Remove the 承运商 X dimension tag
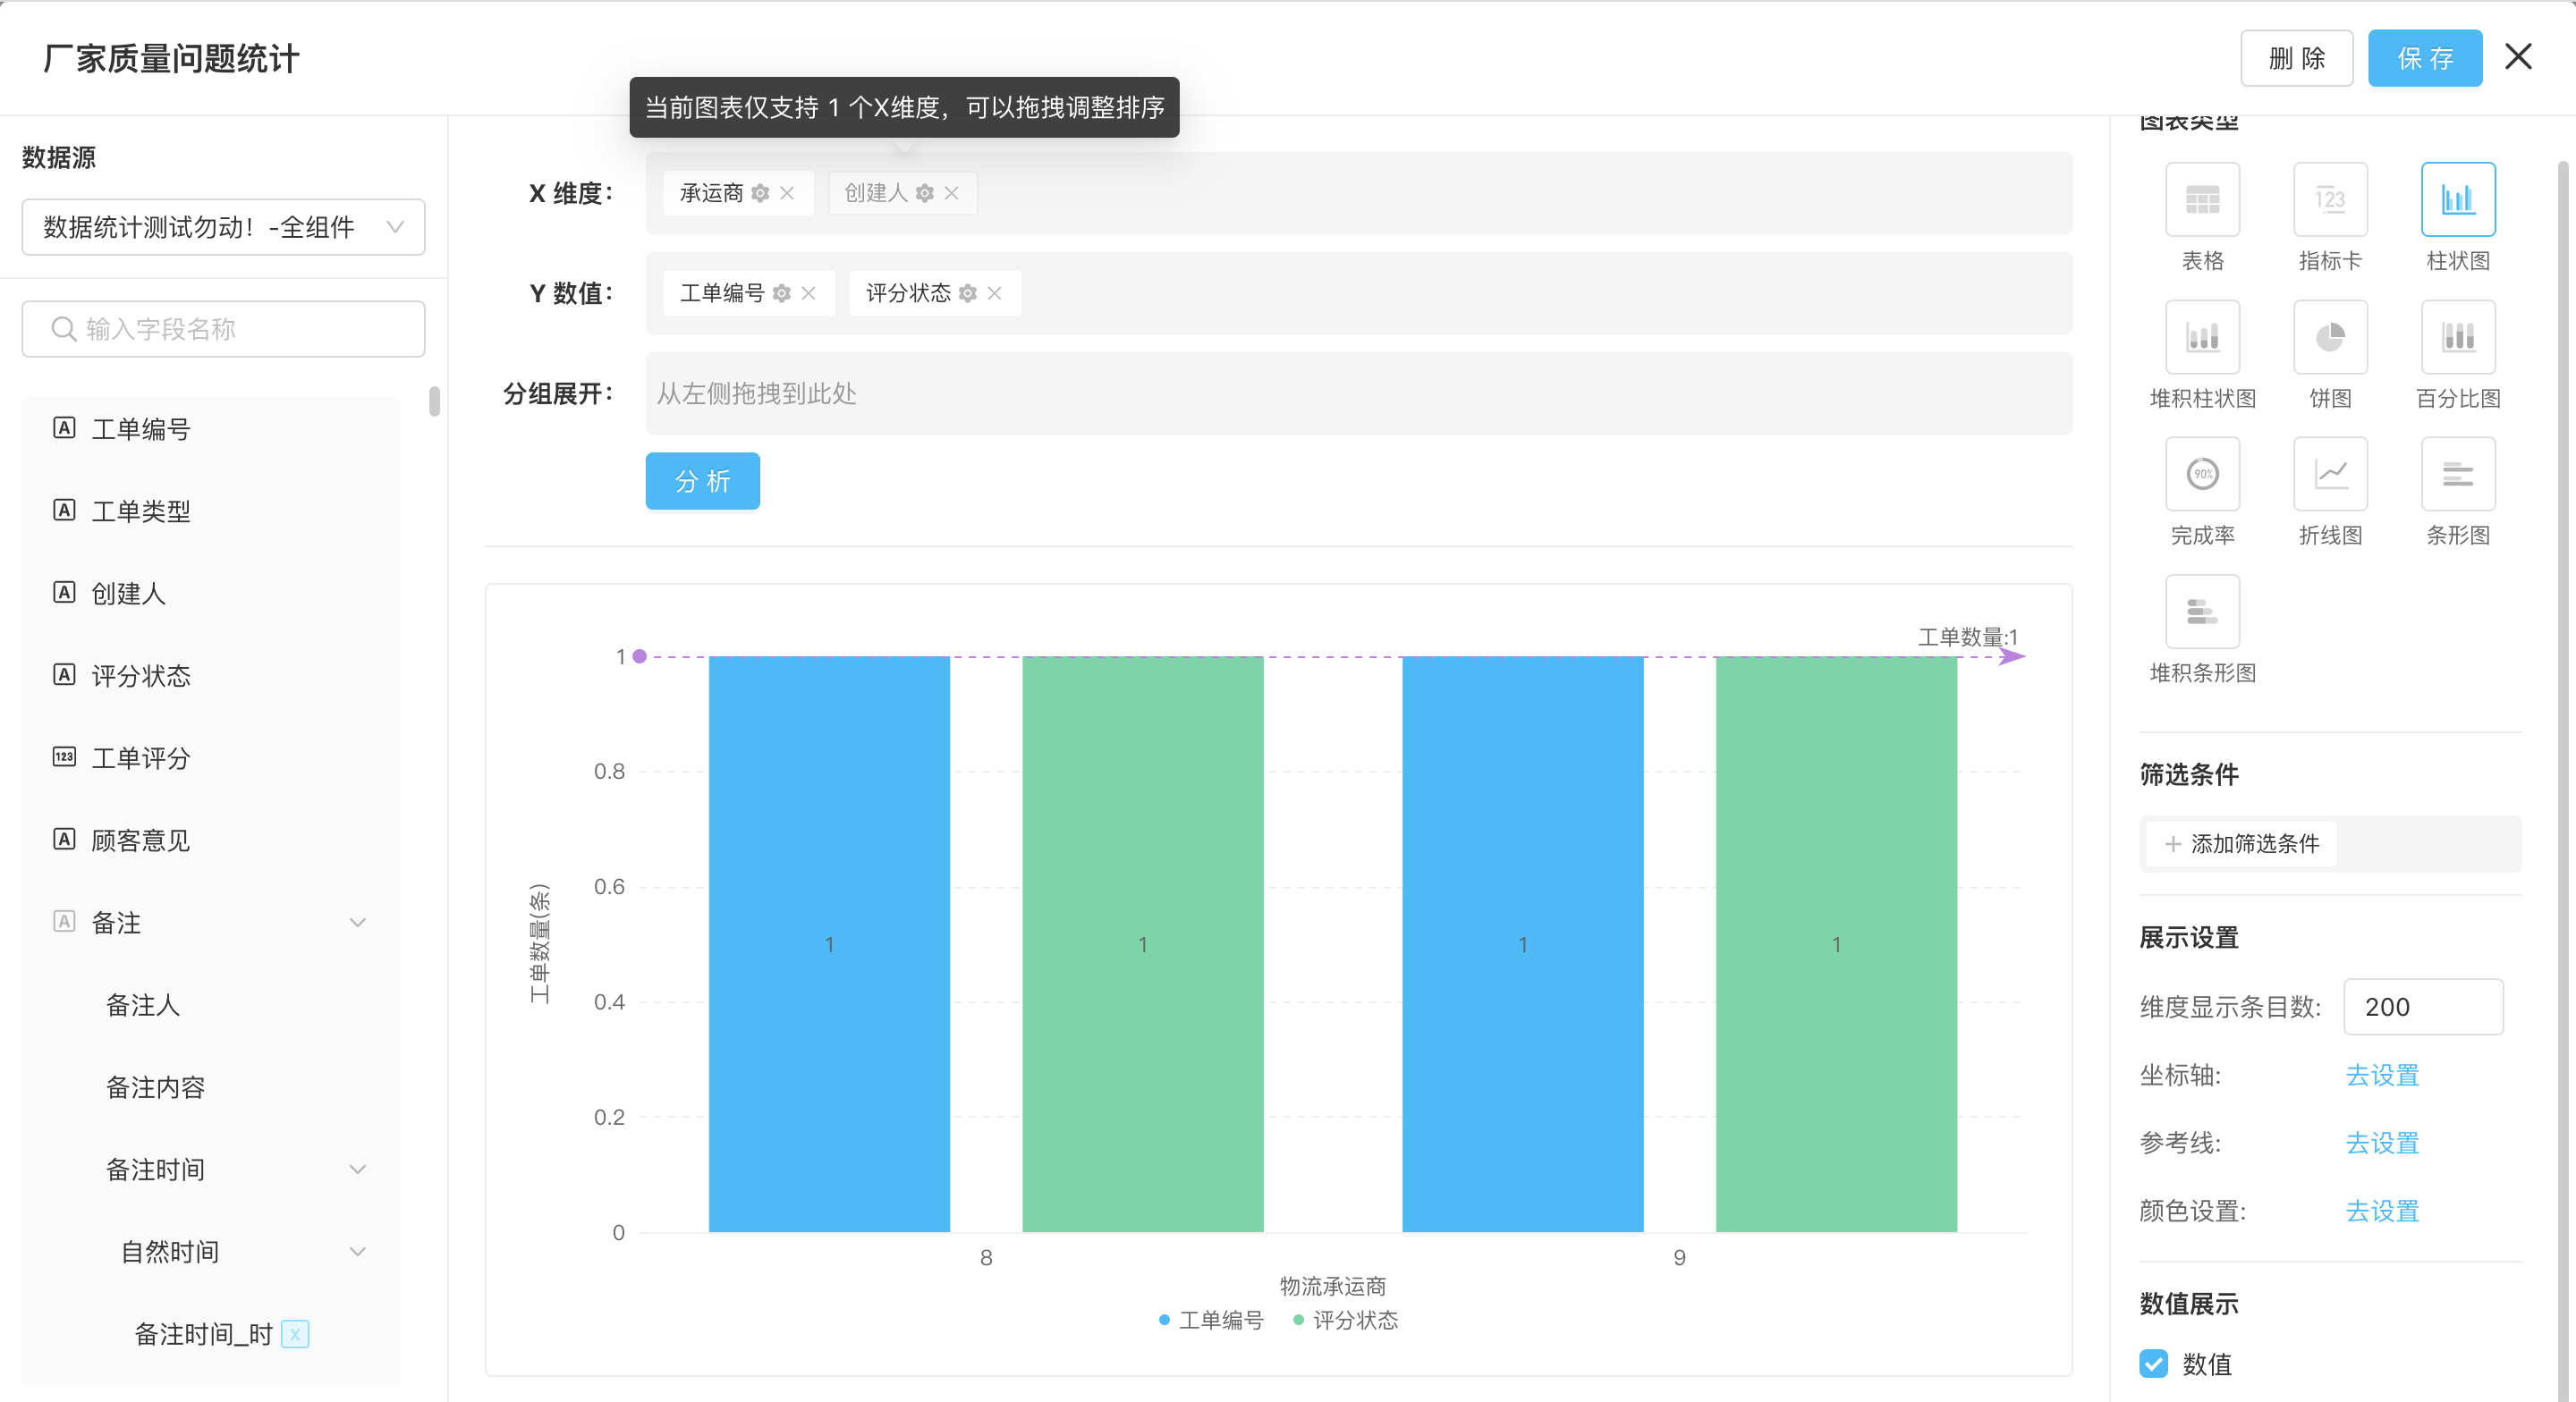The width and height of the screenshot is (2576, 1402). coord(787,193)
